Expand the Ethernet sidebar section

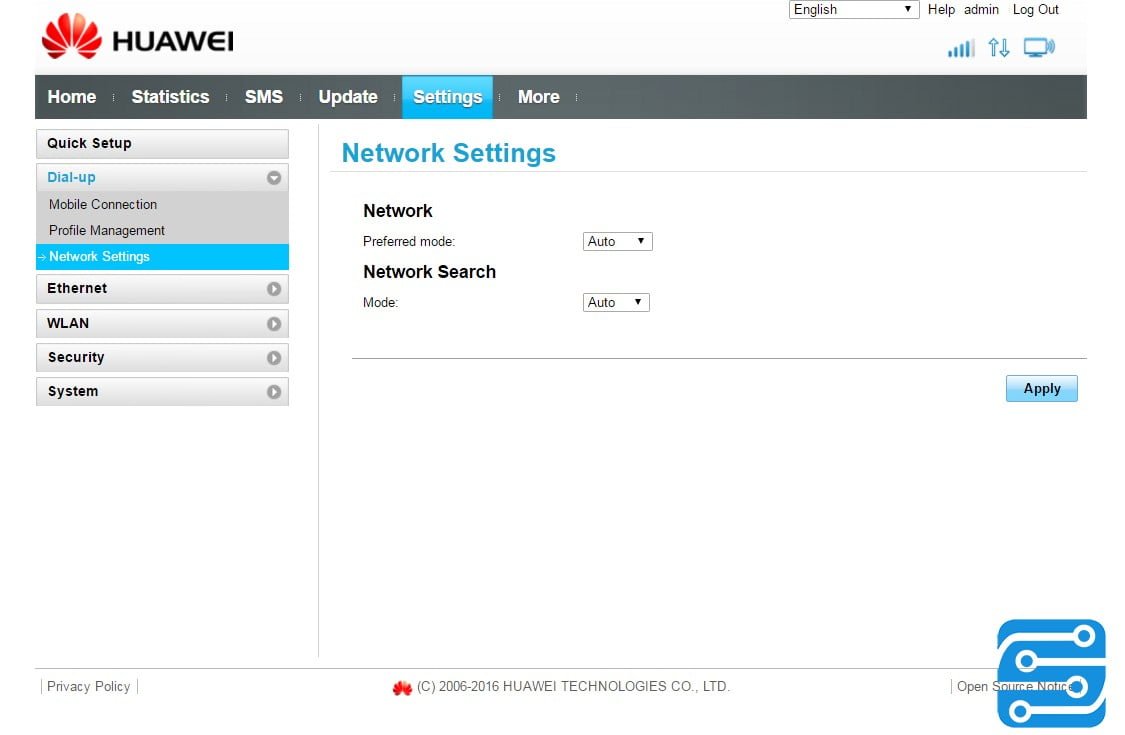pyautogui.click(x=273, y=289)
